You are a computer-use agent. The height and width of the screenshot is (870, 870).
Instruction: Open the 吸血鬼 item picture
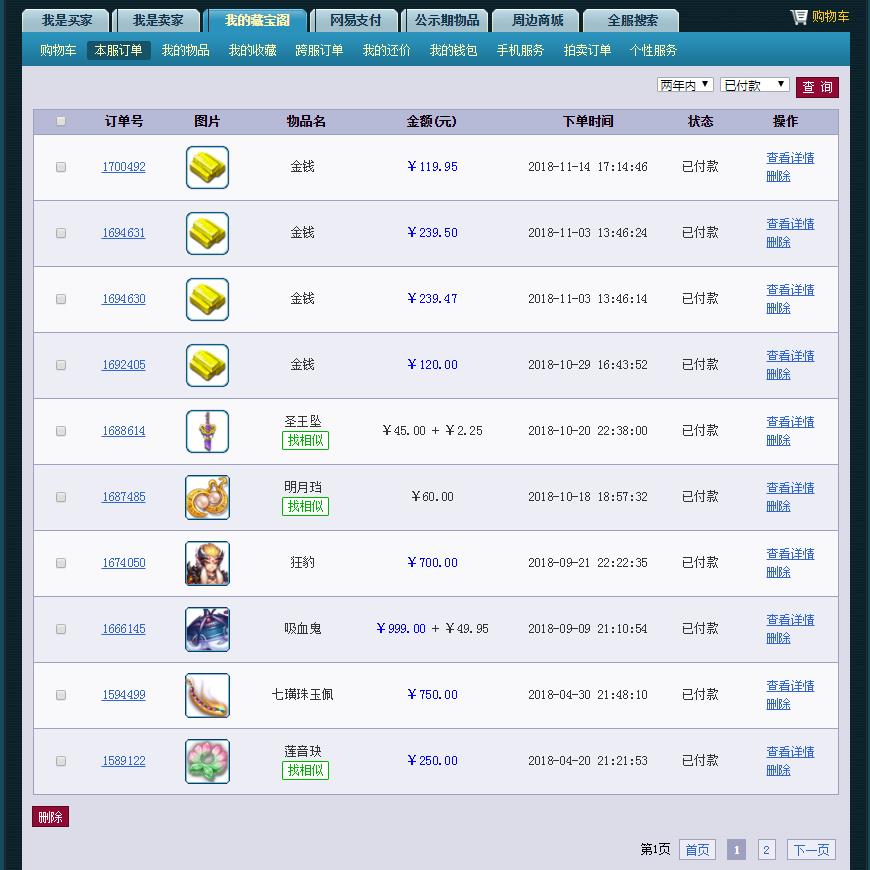click(207, 629)
